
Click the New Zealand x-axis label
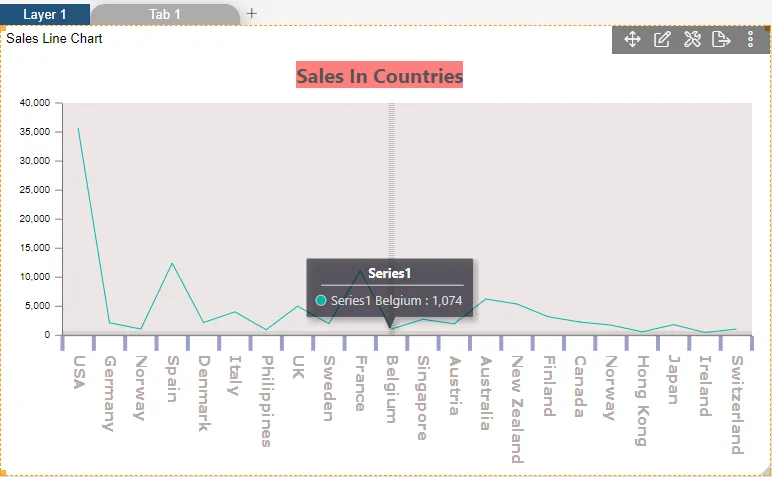[516, 408]
